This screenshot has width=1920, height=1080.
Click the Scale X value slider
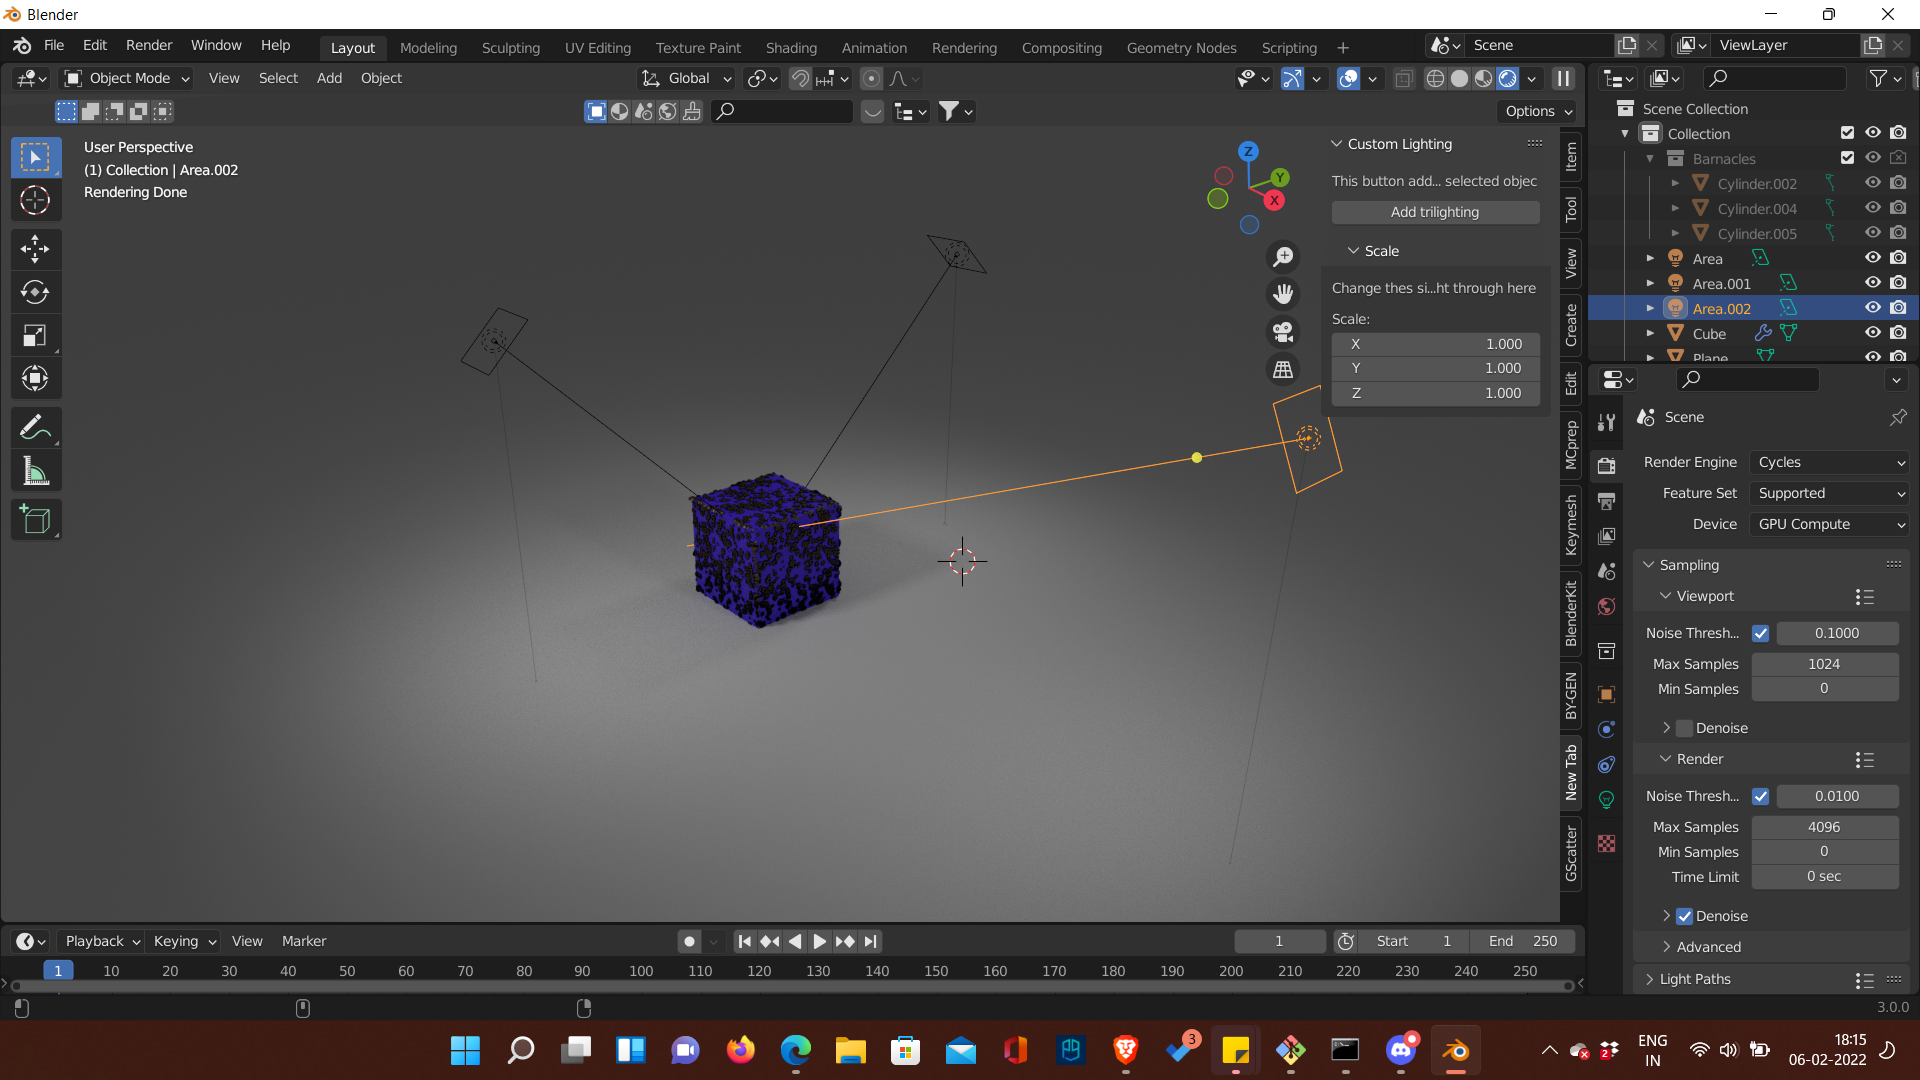(x=1435, y=344)
